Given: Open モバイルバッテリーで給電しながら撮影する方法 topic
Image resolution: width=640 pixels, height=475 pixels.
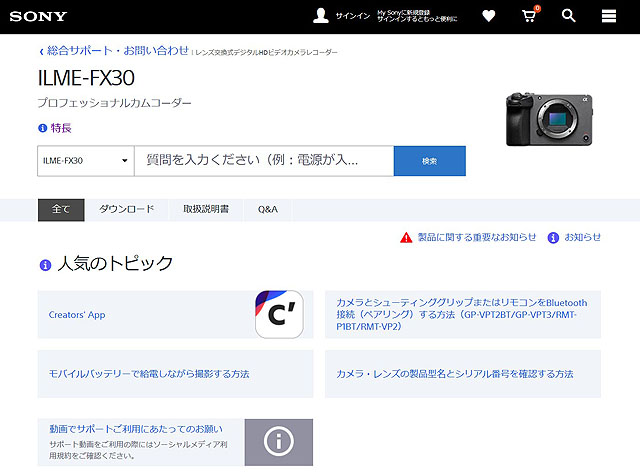Looking at the screenshot, I should click(x=149, y=374).
